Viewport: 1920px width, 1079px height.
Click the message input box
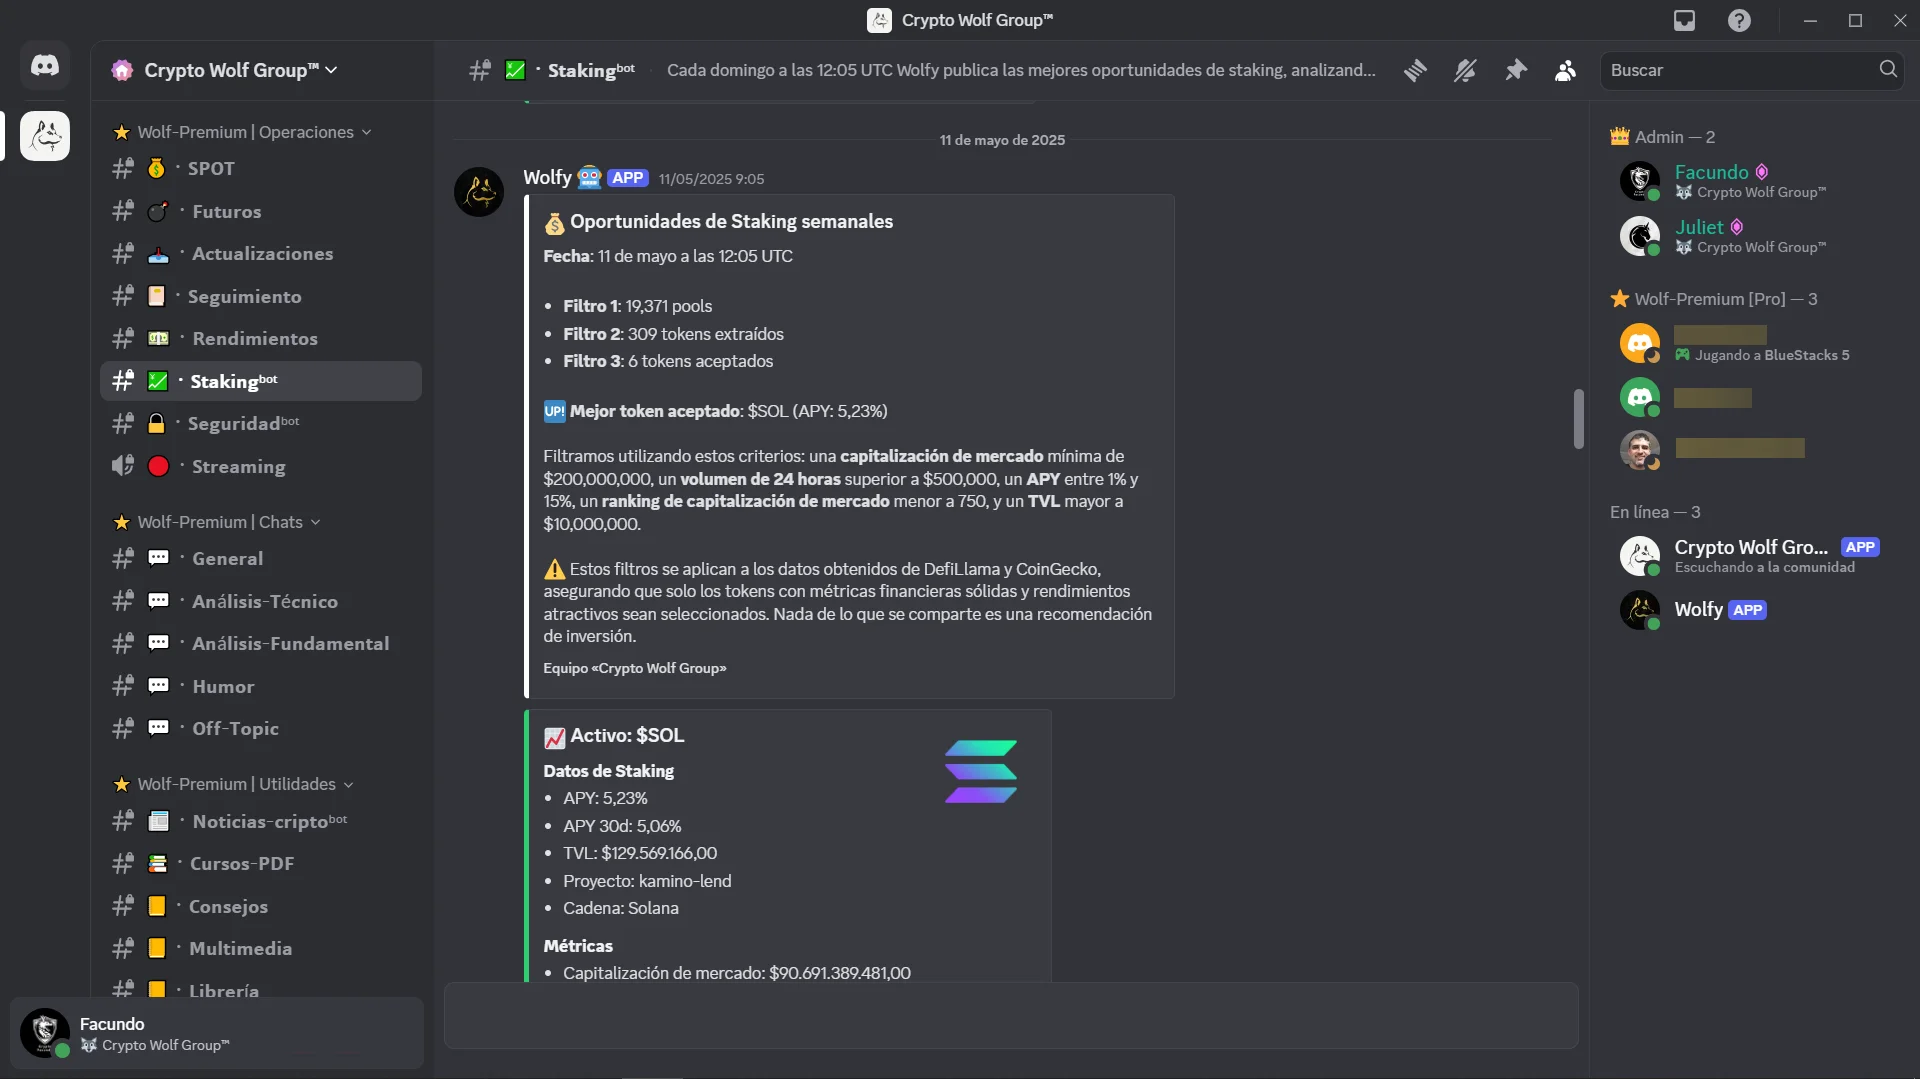click(1011, 1016)
